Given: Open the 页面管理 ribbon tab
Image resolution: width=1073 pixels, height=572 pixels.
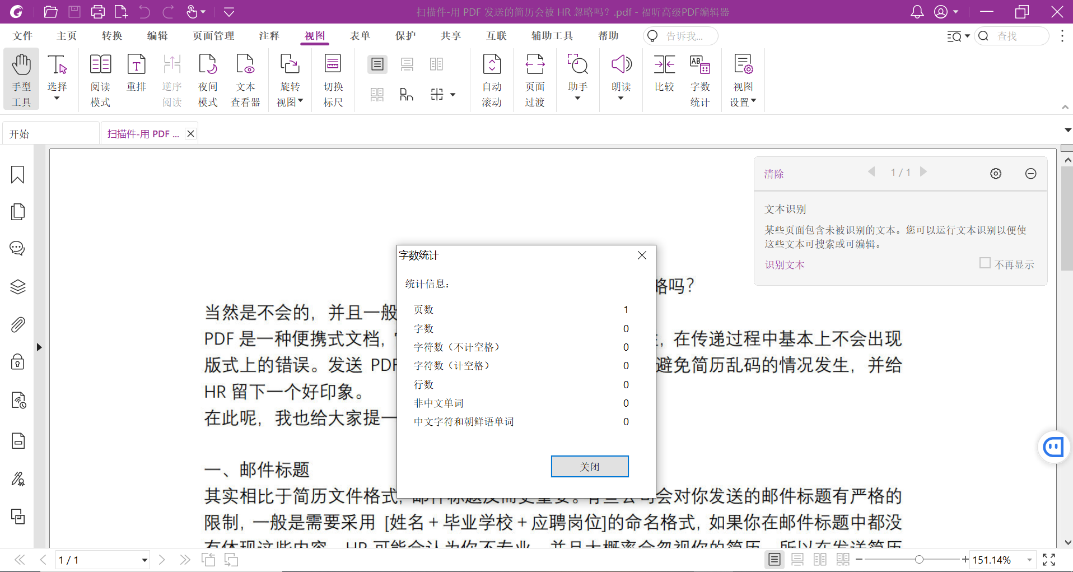Looking at the screenshot, I should 214,36.
